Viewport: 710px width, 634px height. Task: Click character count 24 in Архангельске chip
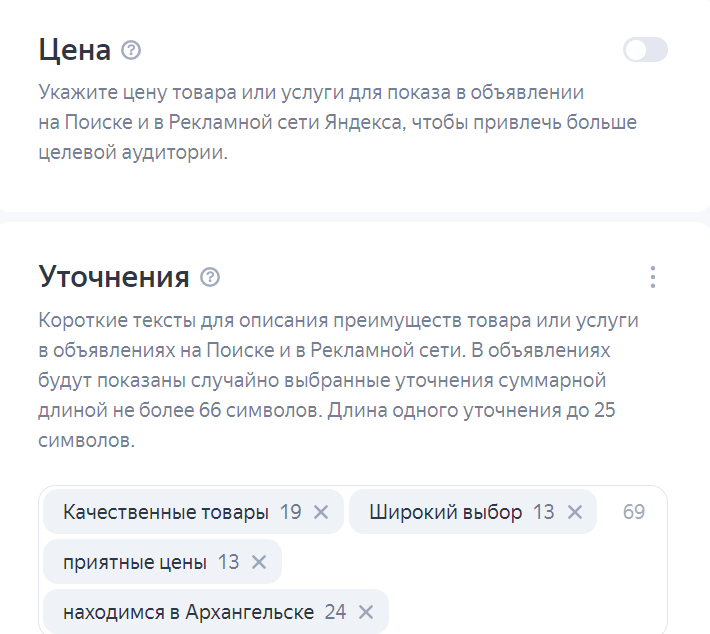335,612
